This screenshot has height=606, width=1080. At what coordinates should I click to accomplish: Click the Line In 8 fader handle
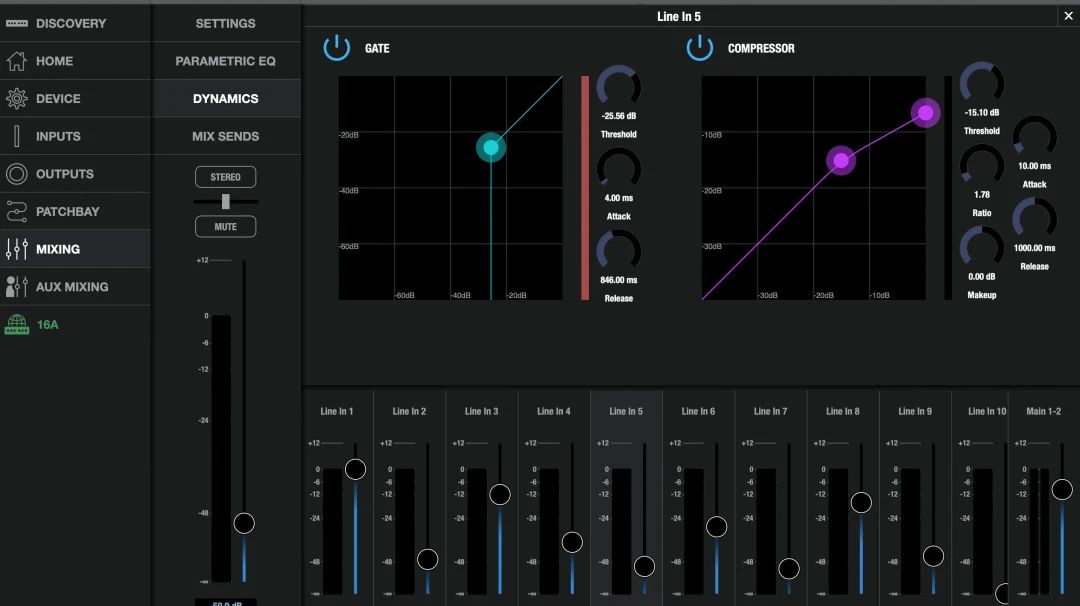(x=862, y=503)
